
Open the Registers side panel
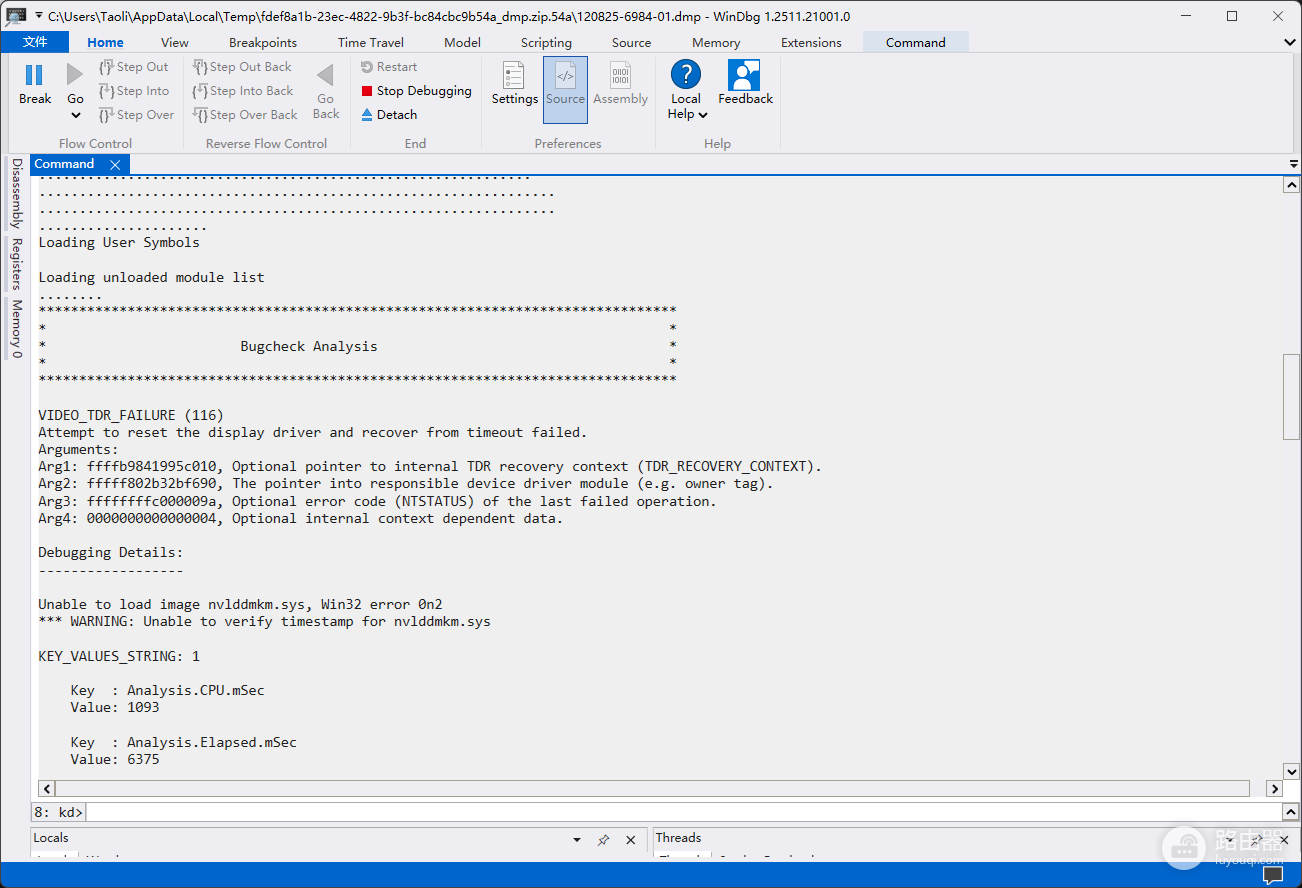17,264
